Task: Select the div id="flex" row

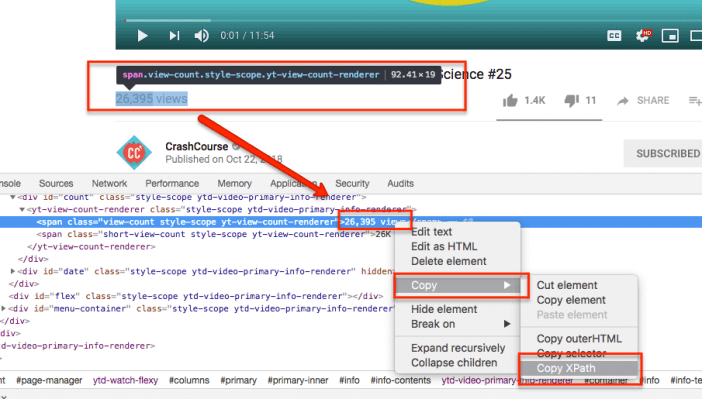Action: coord(196,296)
